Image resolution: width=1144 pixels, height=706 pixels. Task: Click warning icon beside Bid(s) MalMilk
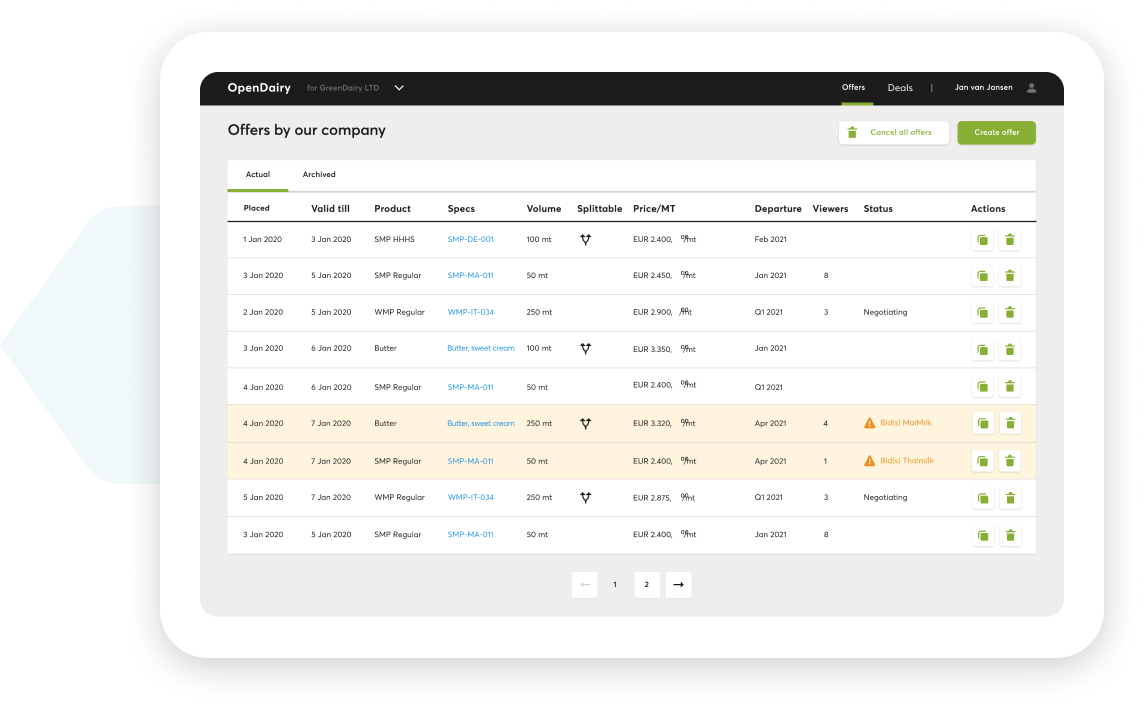[x=870, y=423]
